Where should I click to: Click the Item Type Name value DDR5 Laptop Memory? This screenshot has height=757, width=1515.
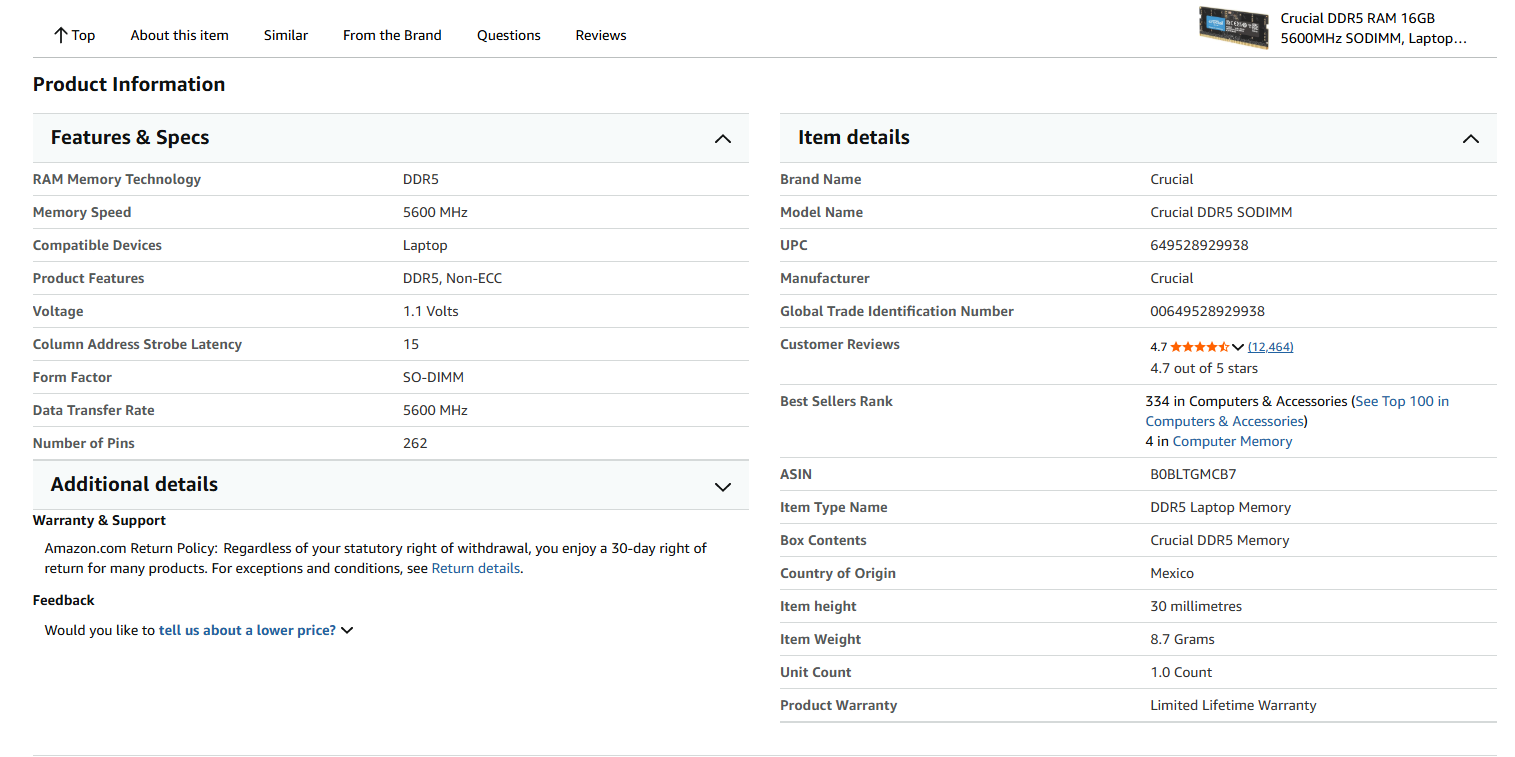[1221, 507]
